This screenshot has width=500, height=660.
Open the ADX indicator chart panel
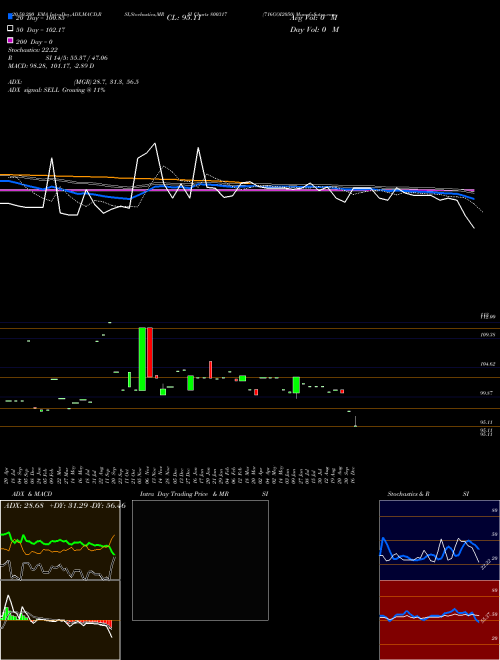60,540
